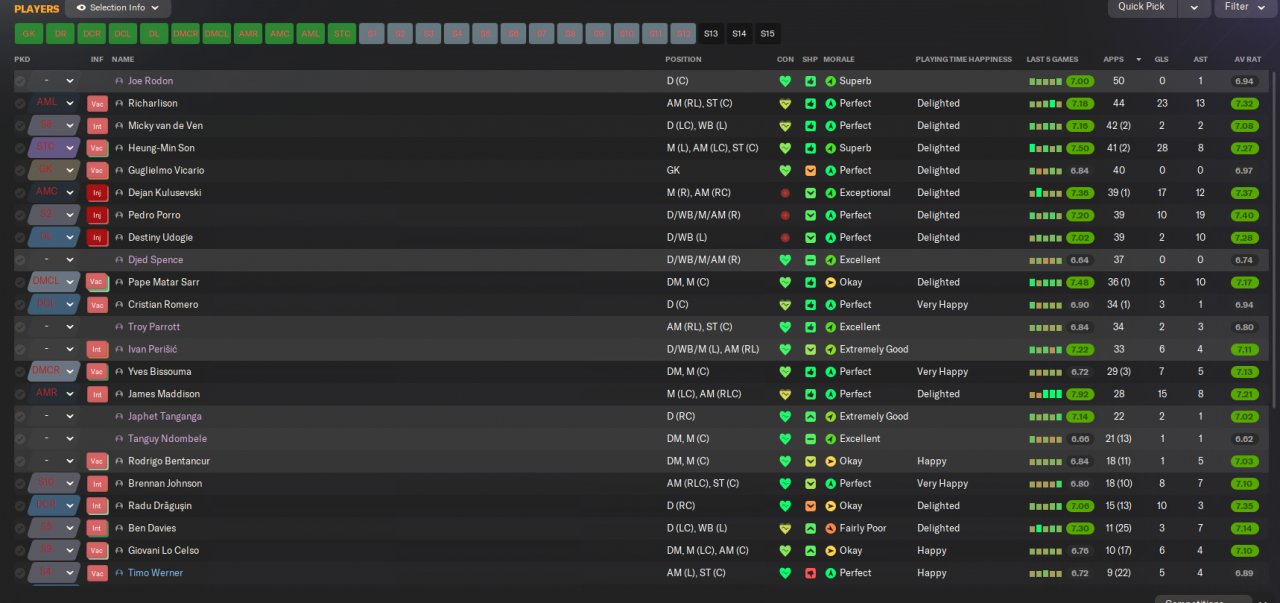Toggle the selection tick for Timo Werner
The width and height of the screenshot is (1280, 603).
coord(20,573)
